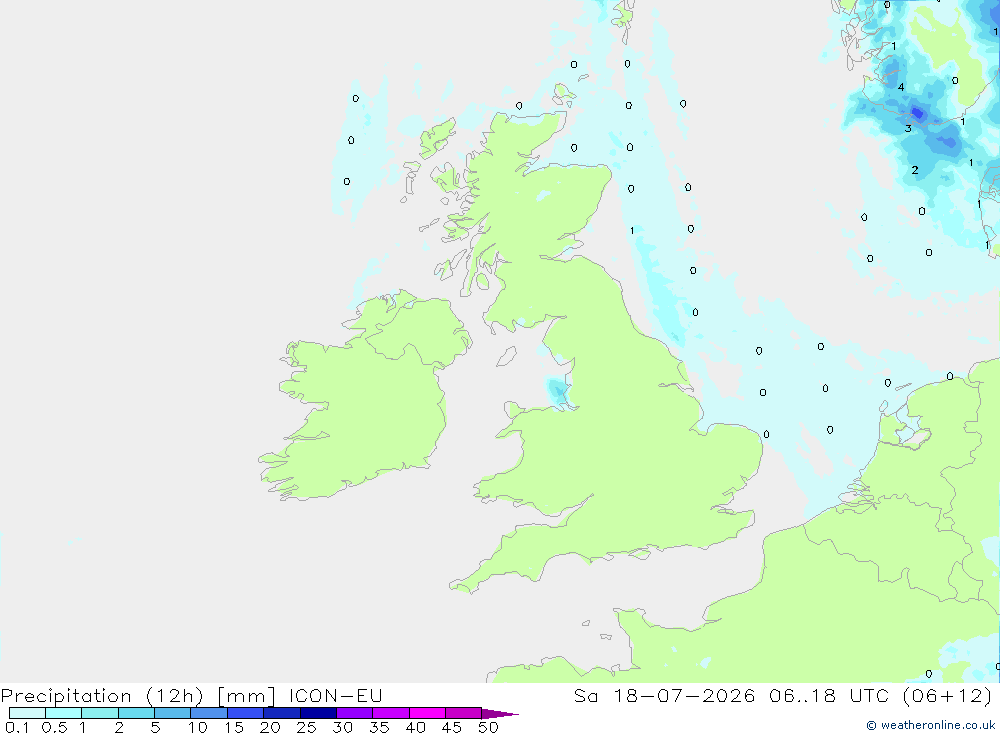Click the date "18-07-2026"
The width and height of the screenshot is (1000, 733).
point(684,695)
